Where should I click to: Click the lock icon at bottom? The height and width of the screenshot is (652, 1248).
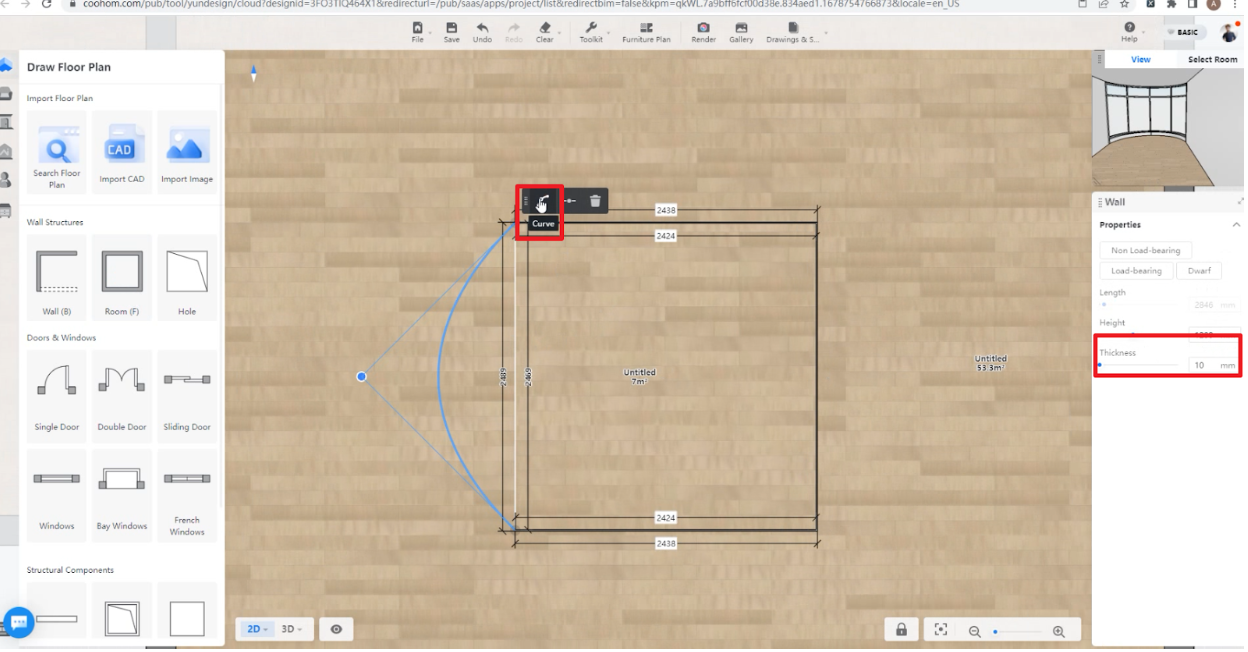click(x=901, y=630)
